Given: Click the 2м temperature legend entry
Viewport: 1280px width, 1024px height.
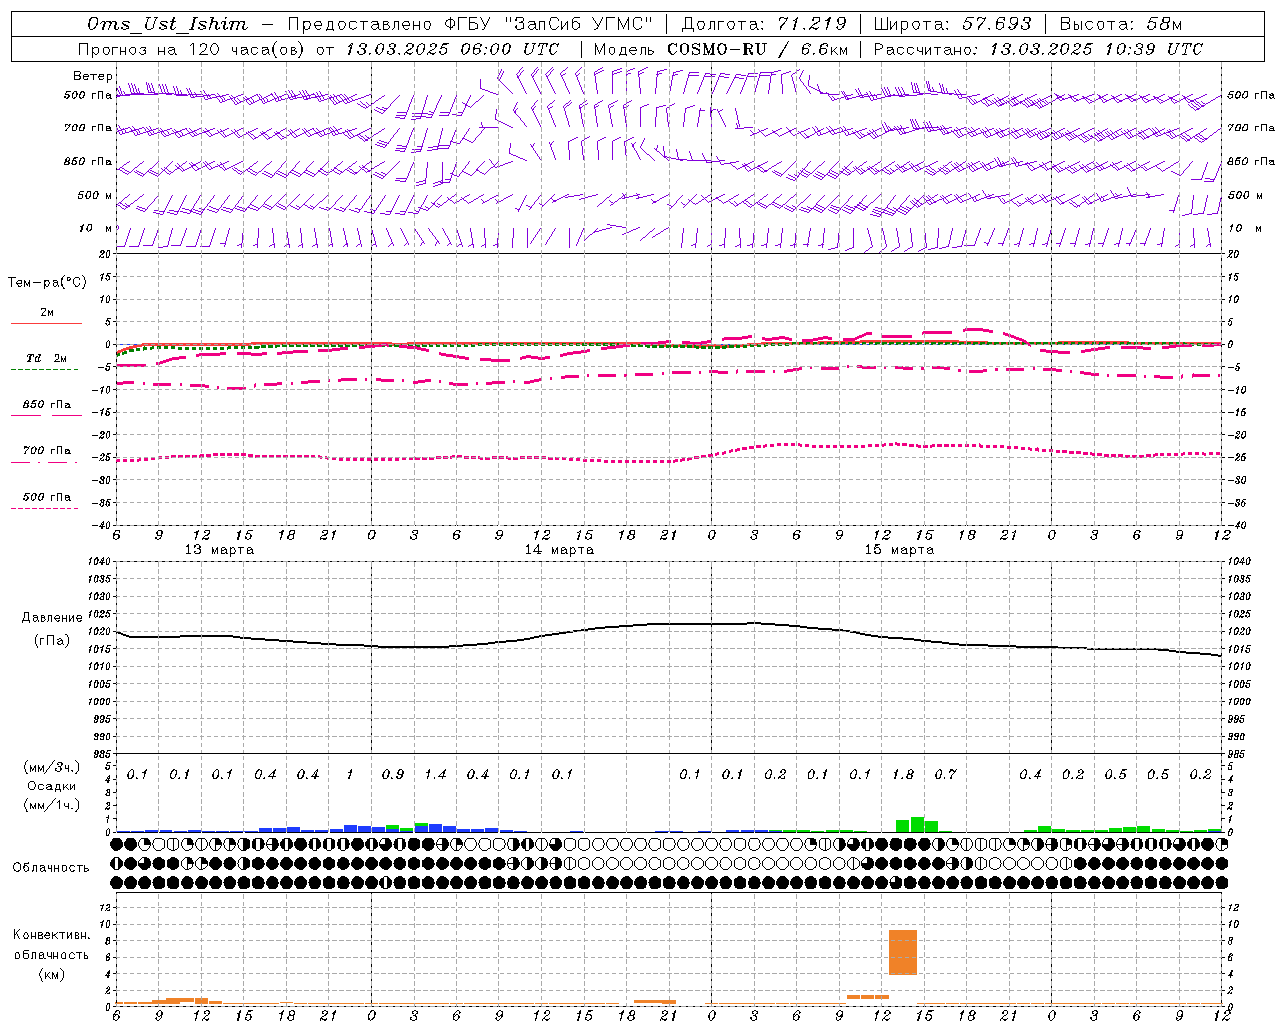Looking at the screenshot, I should click(x=47, y=313).
